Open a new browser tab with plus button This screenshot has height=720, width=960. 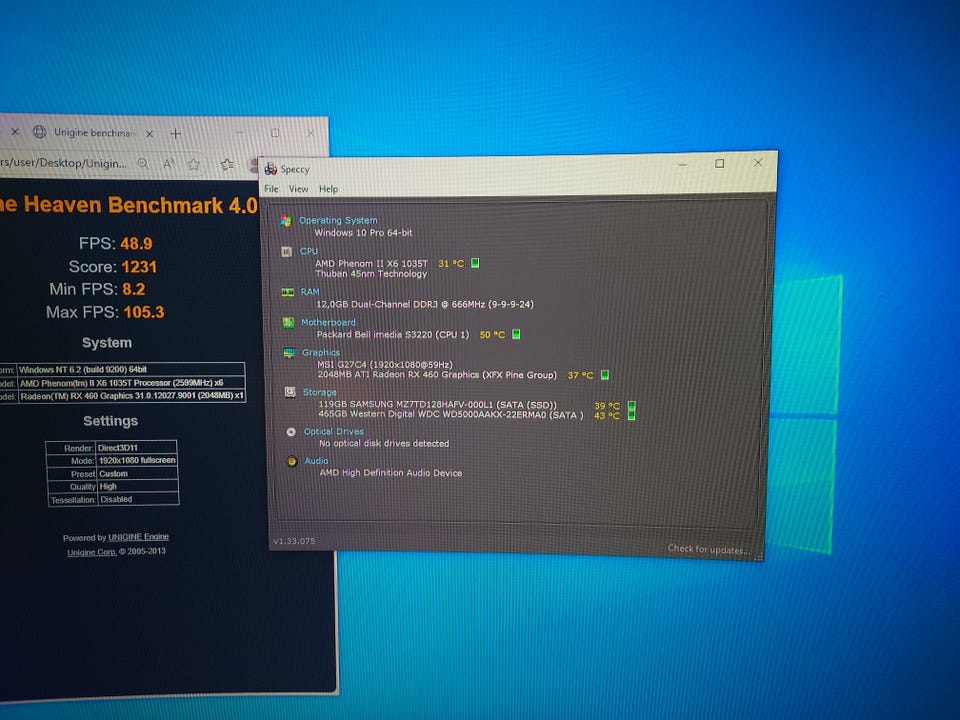coord(175,133)
